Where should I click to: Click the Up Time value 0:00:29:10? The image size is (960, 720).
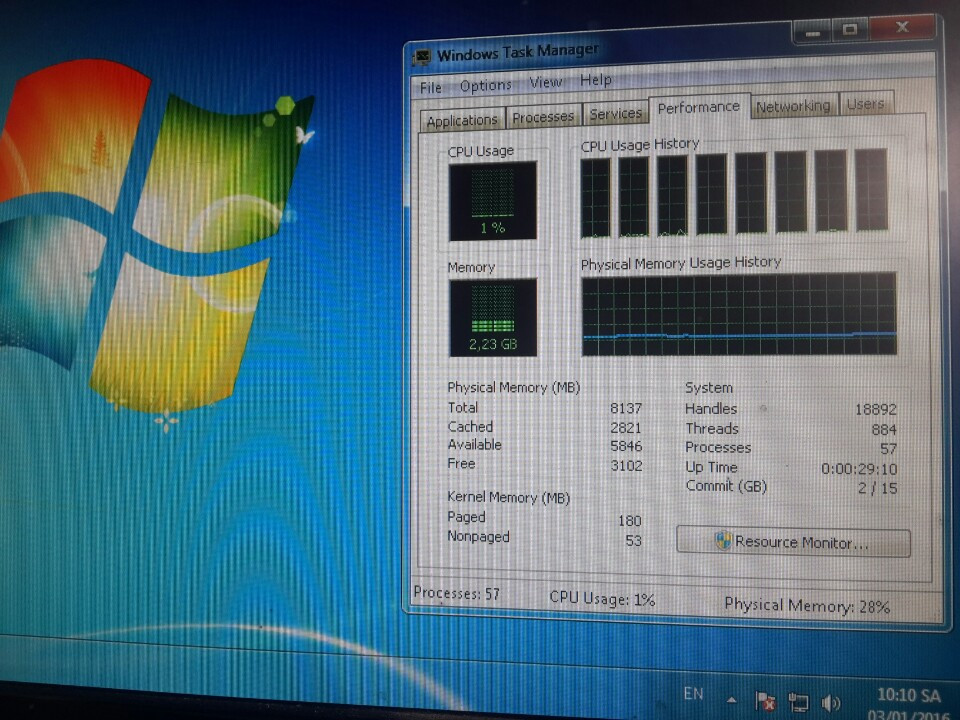pos(859,470)
